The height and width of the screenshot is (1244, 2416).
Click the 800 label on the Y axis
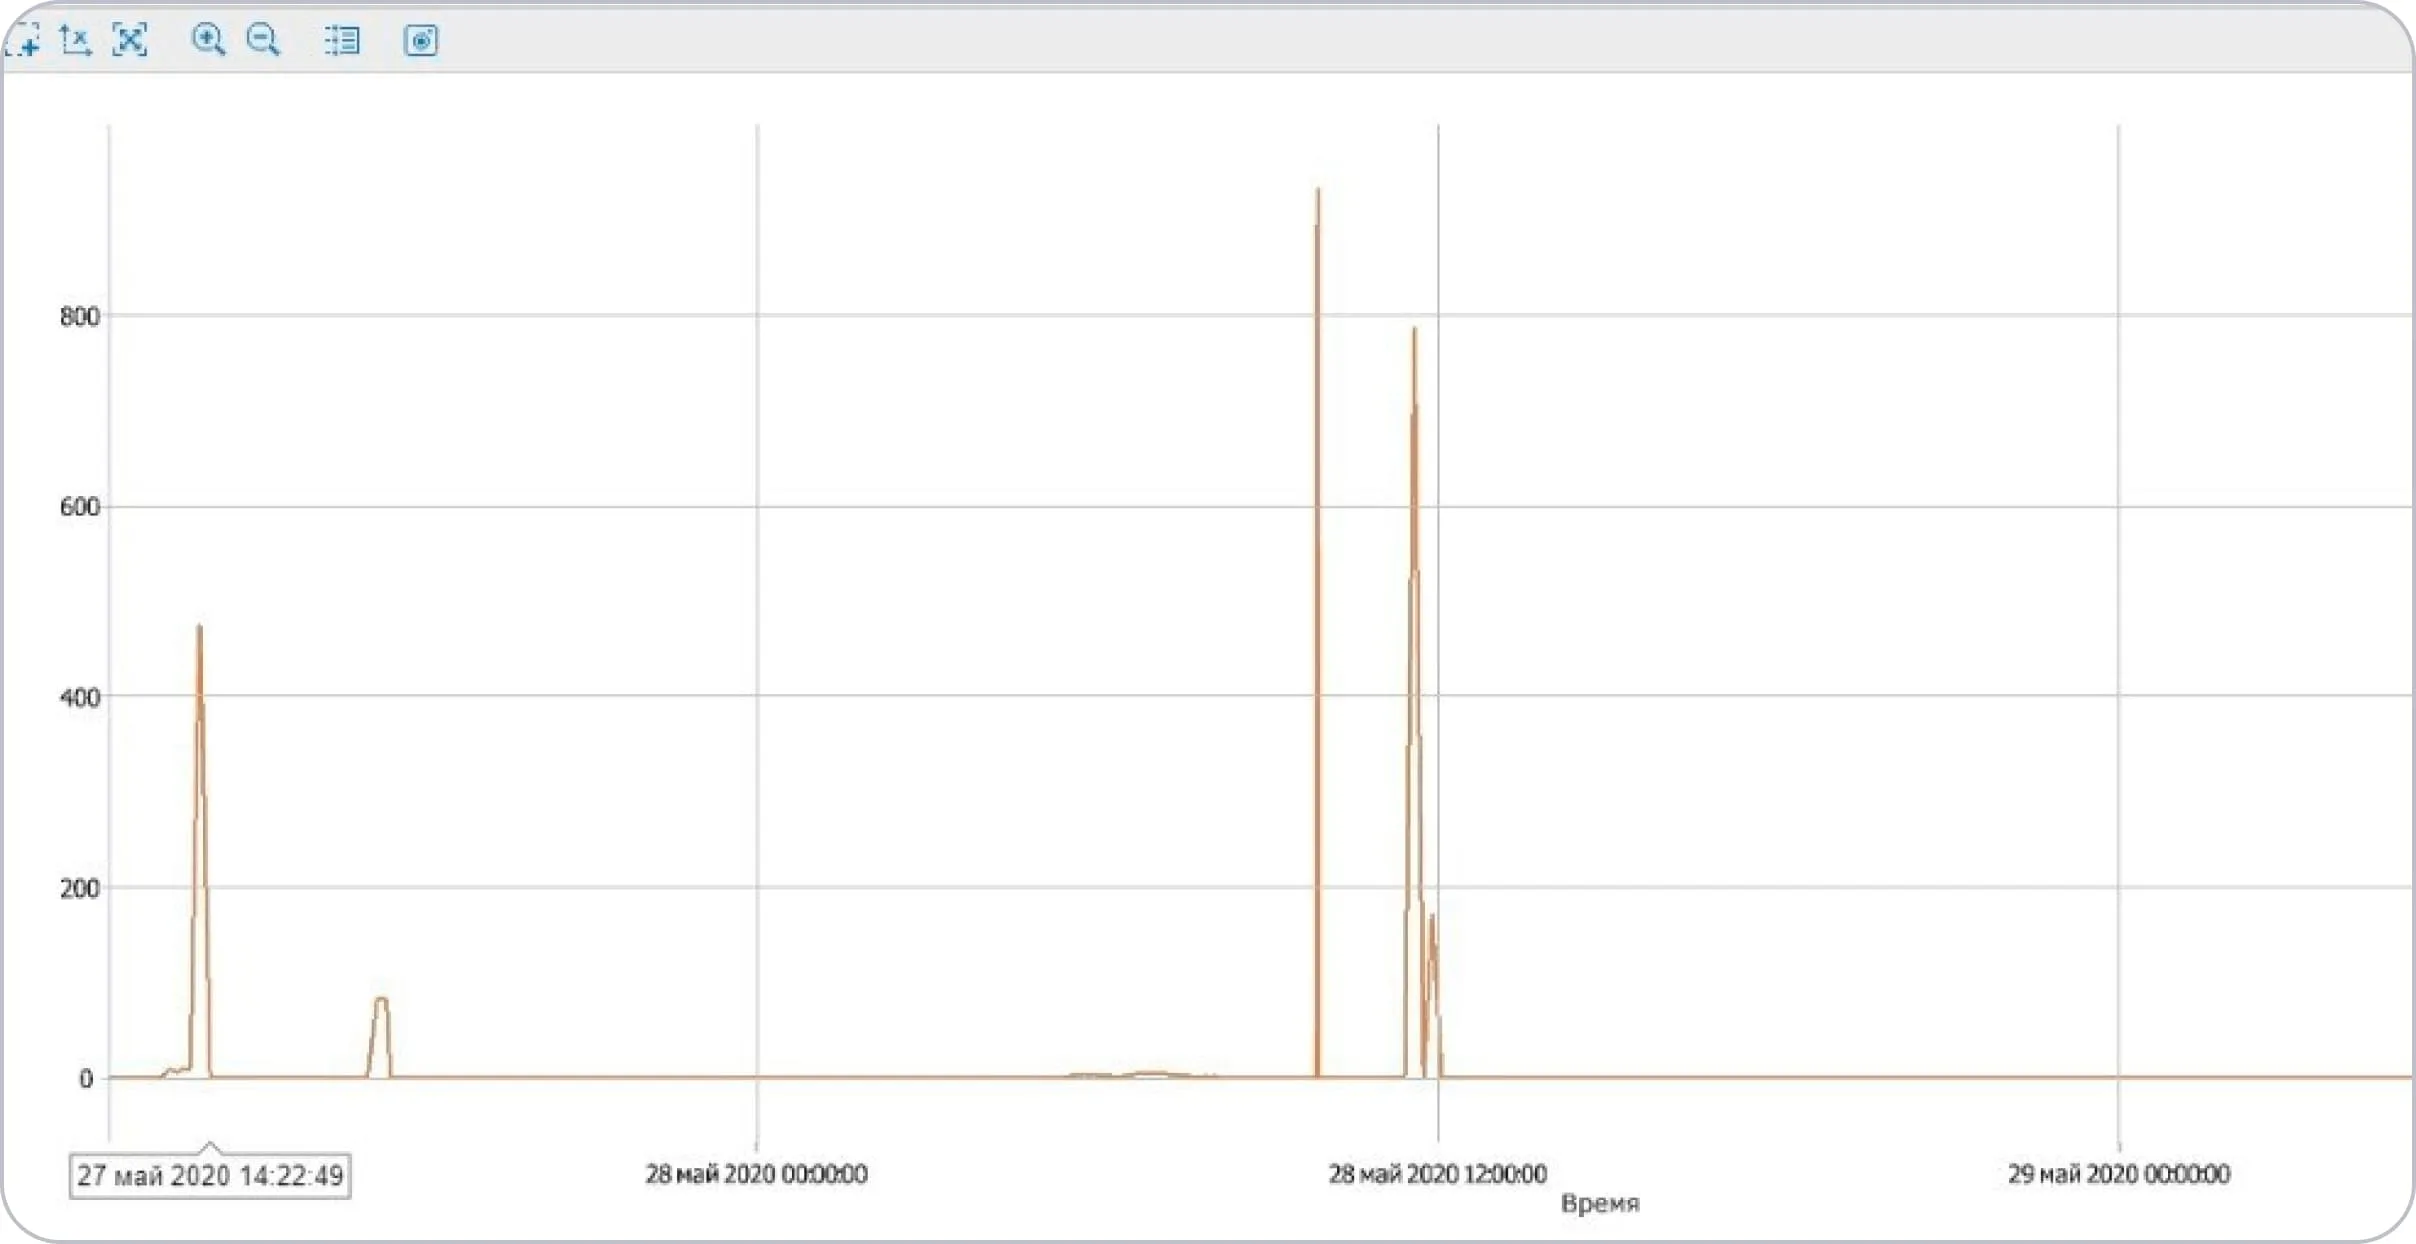tap(80, 317)
